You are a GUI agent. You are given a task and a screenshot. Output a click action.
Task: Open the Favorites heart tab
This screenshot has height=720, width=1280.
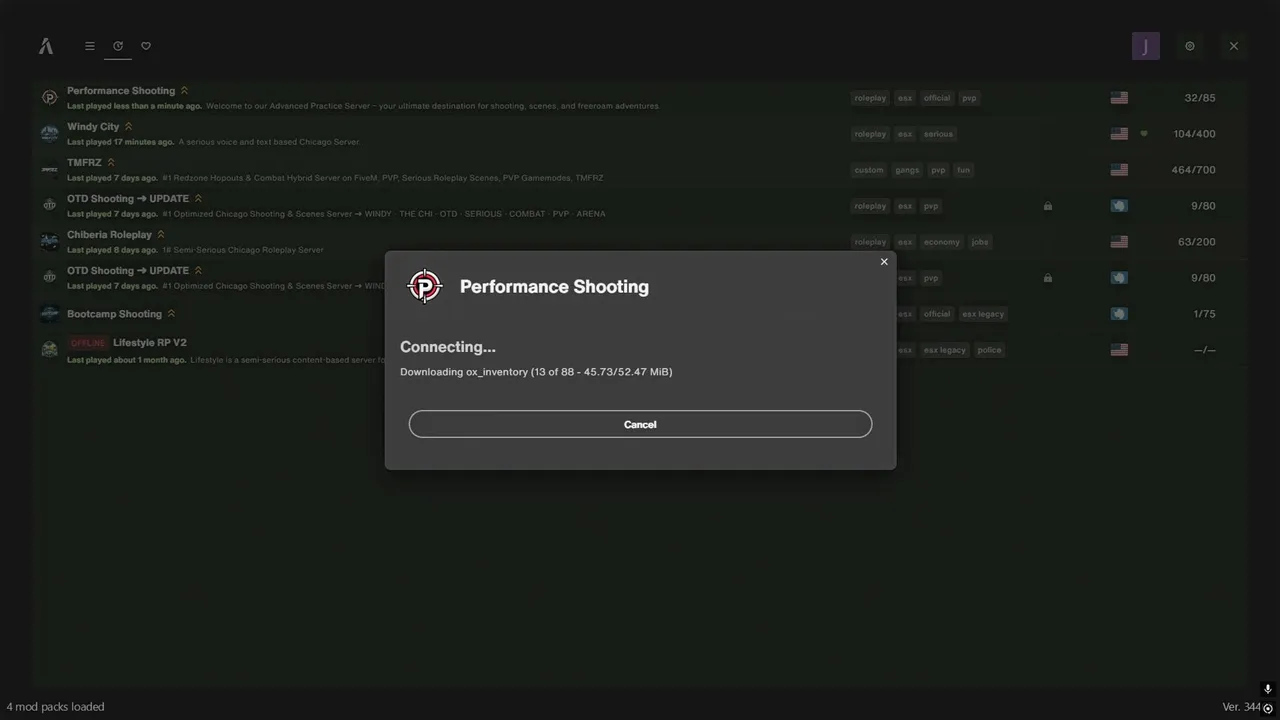pyautogui.click(x=146, y=46)
